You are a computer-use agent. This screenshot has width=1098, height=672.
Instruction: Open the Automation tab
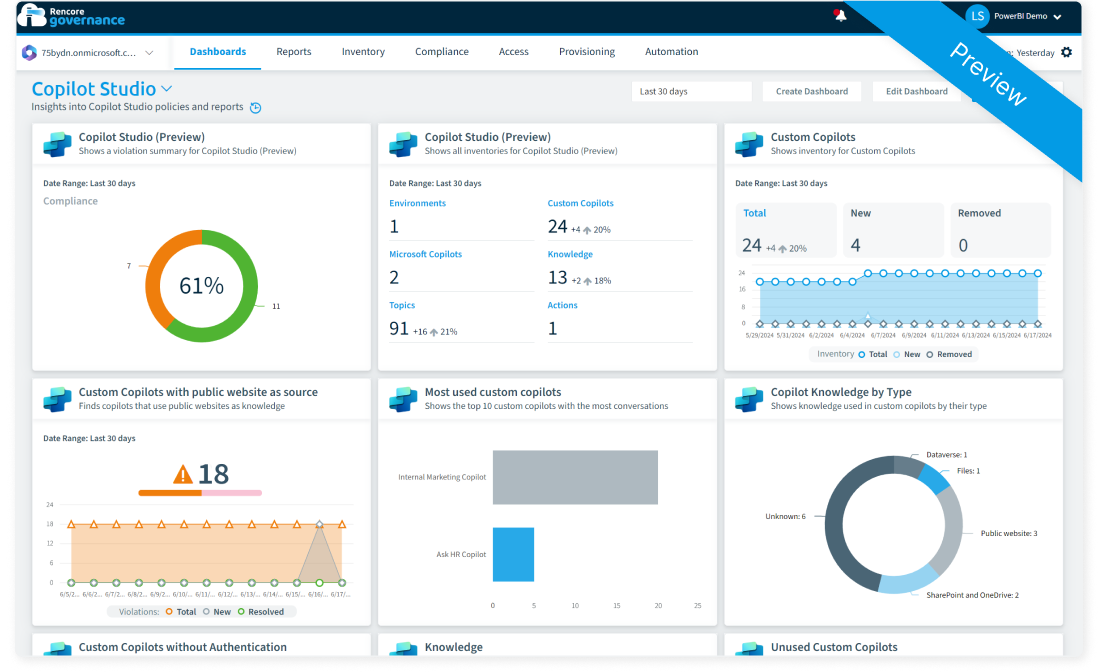click(672, 52)
